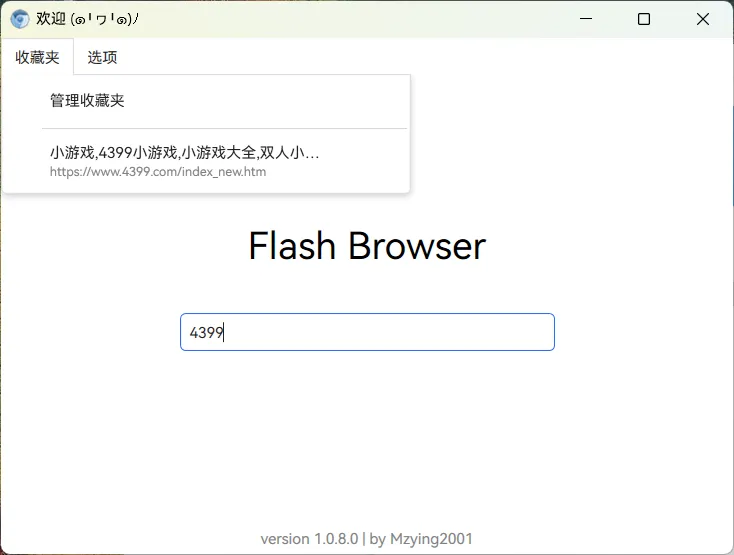
Task: Minimize the Flash Browser window
Action: click(x=586, y=19)
